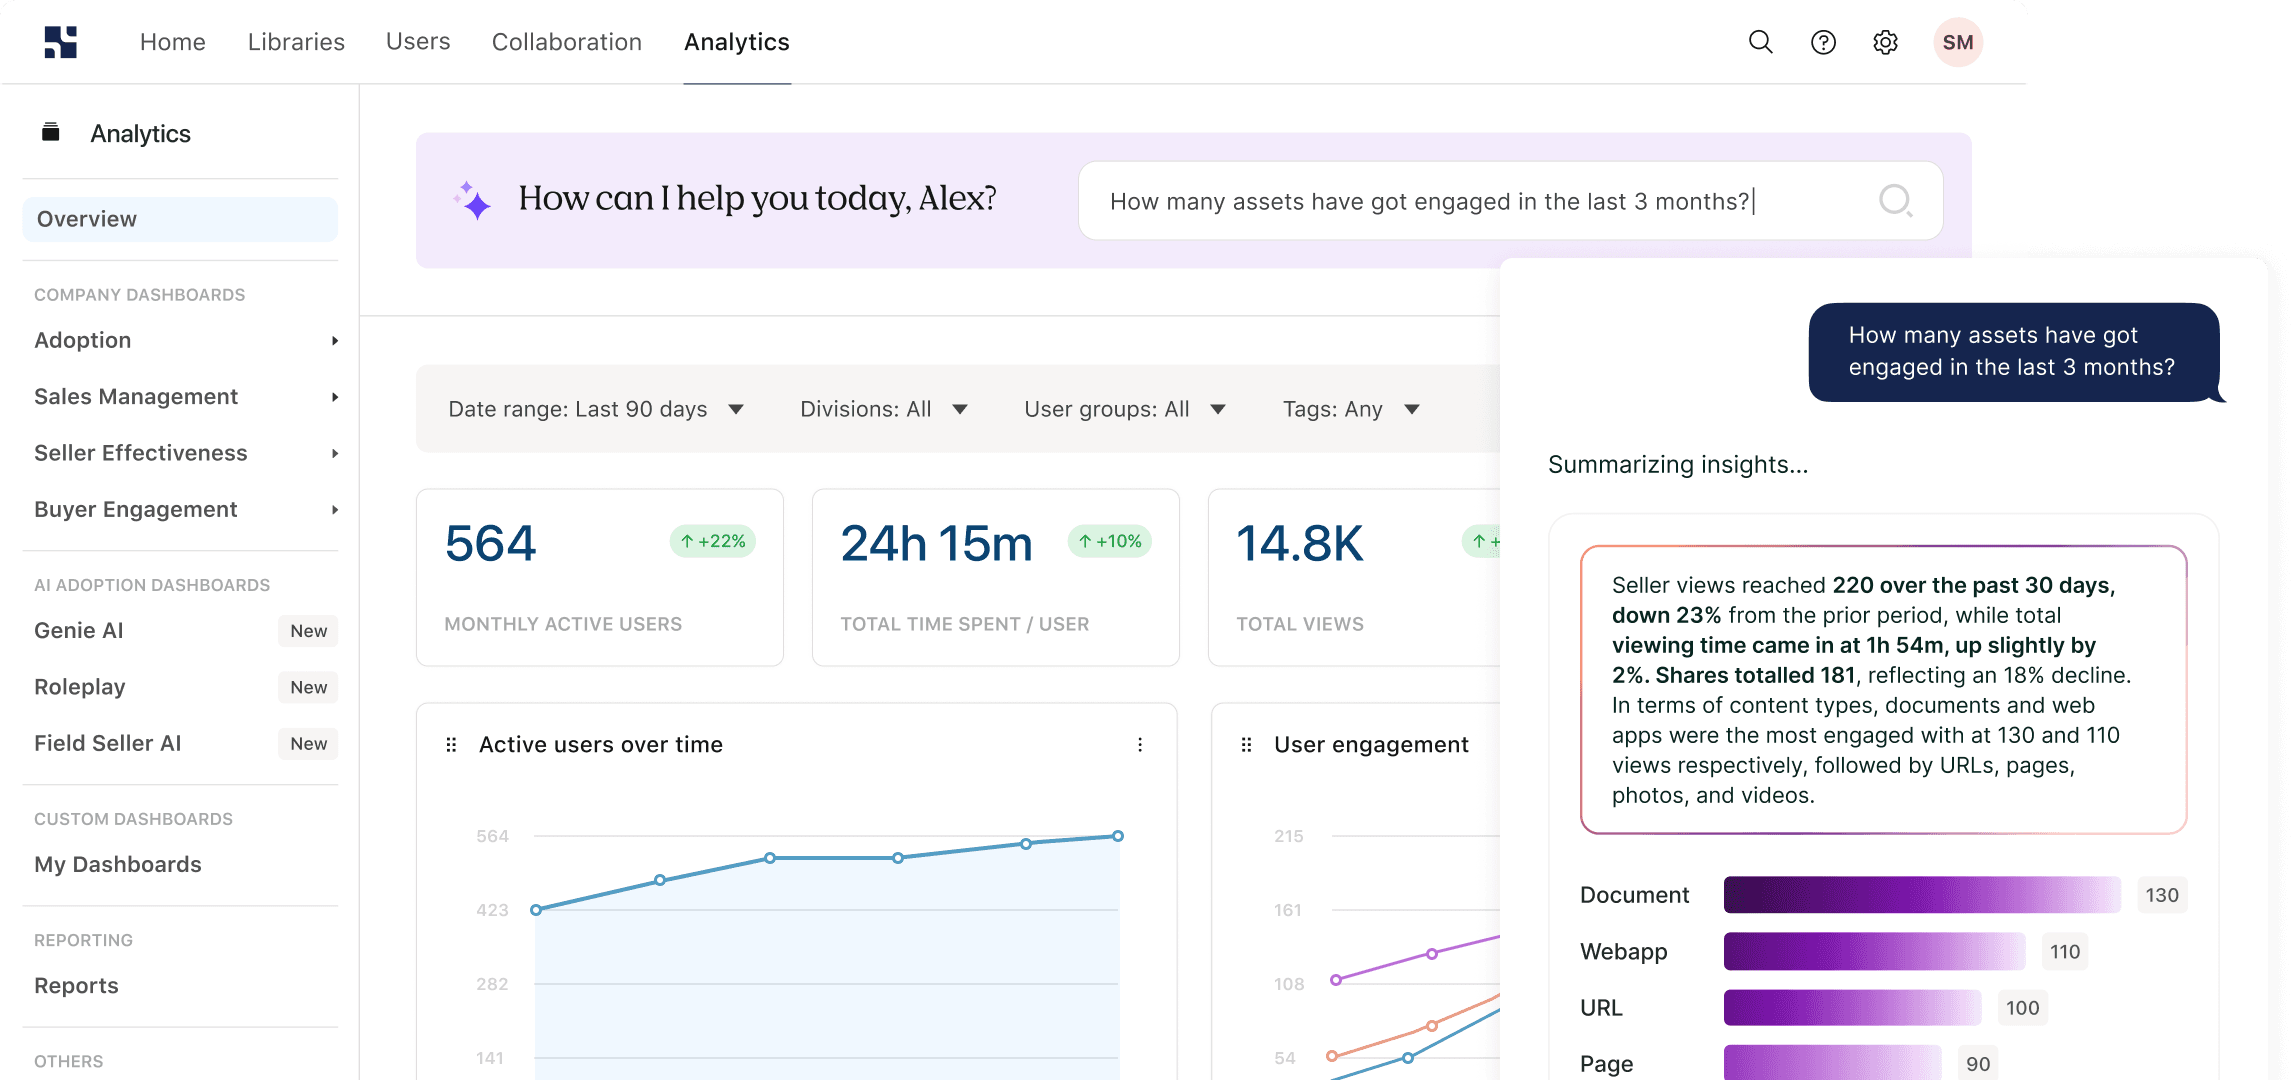Open the Tags Any dropdown

tap(1351, 409)
